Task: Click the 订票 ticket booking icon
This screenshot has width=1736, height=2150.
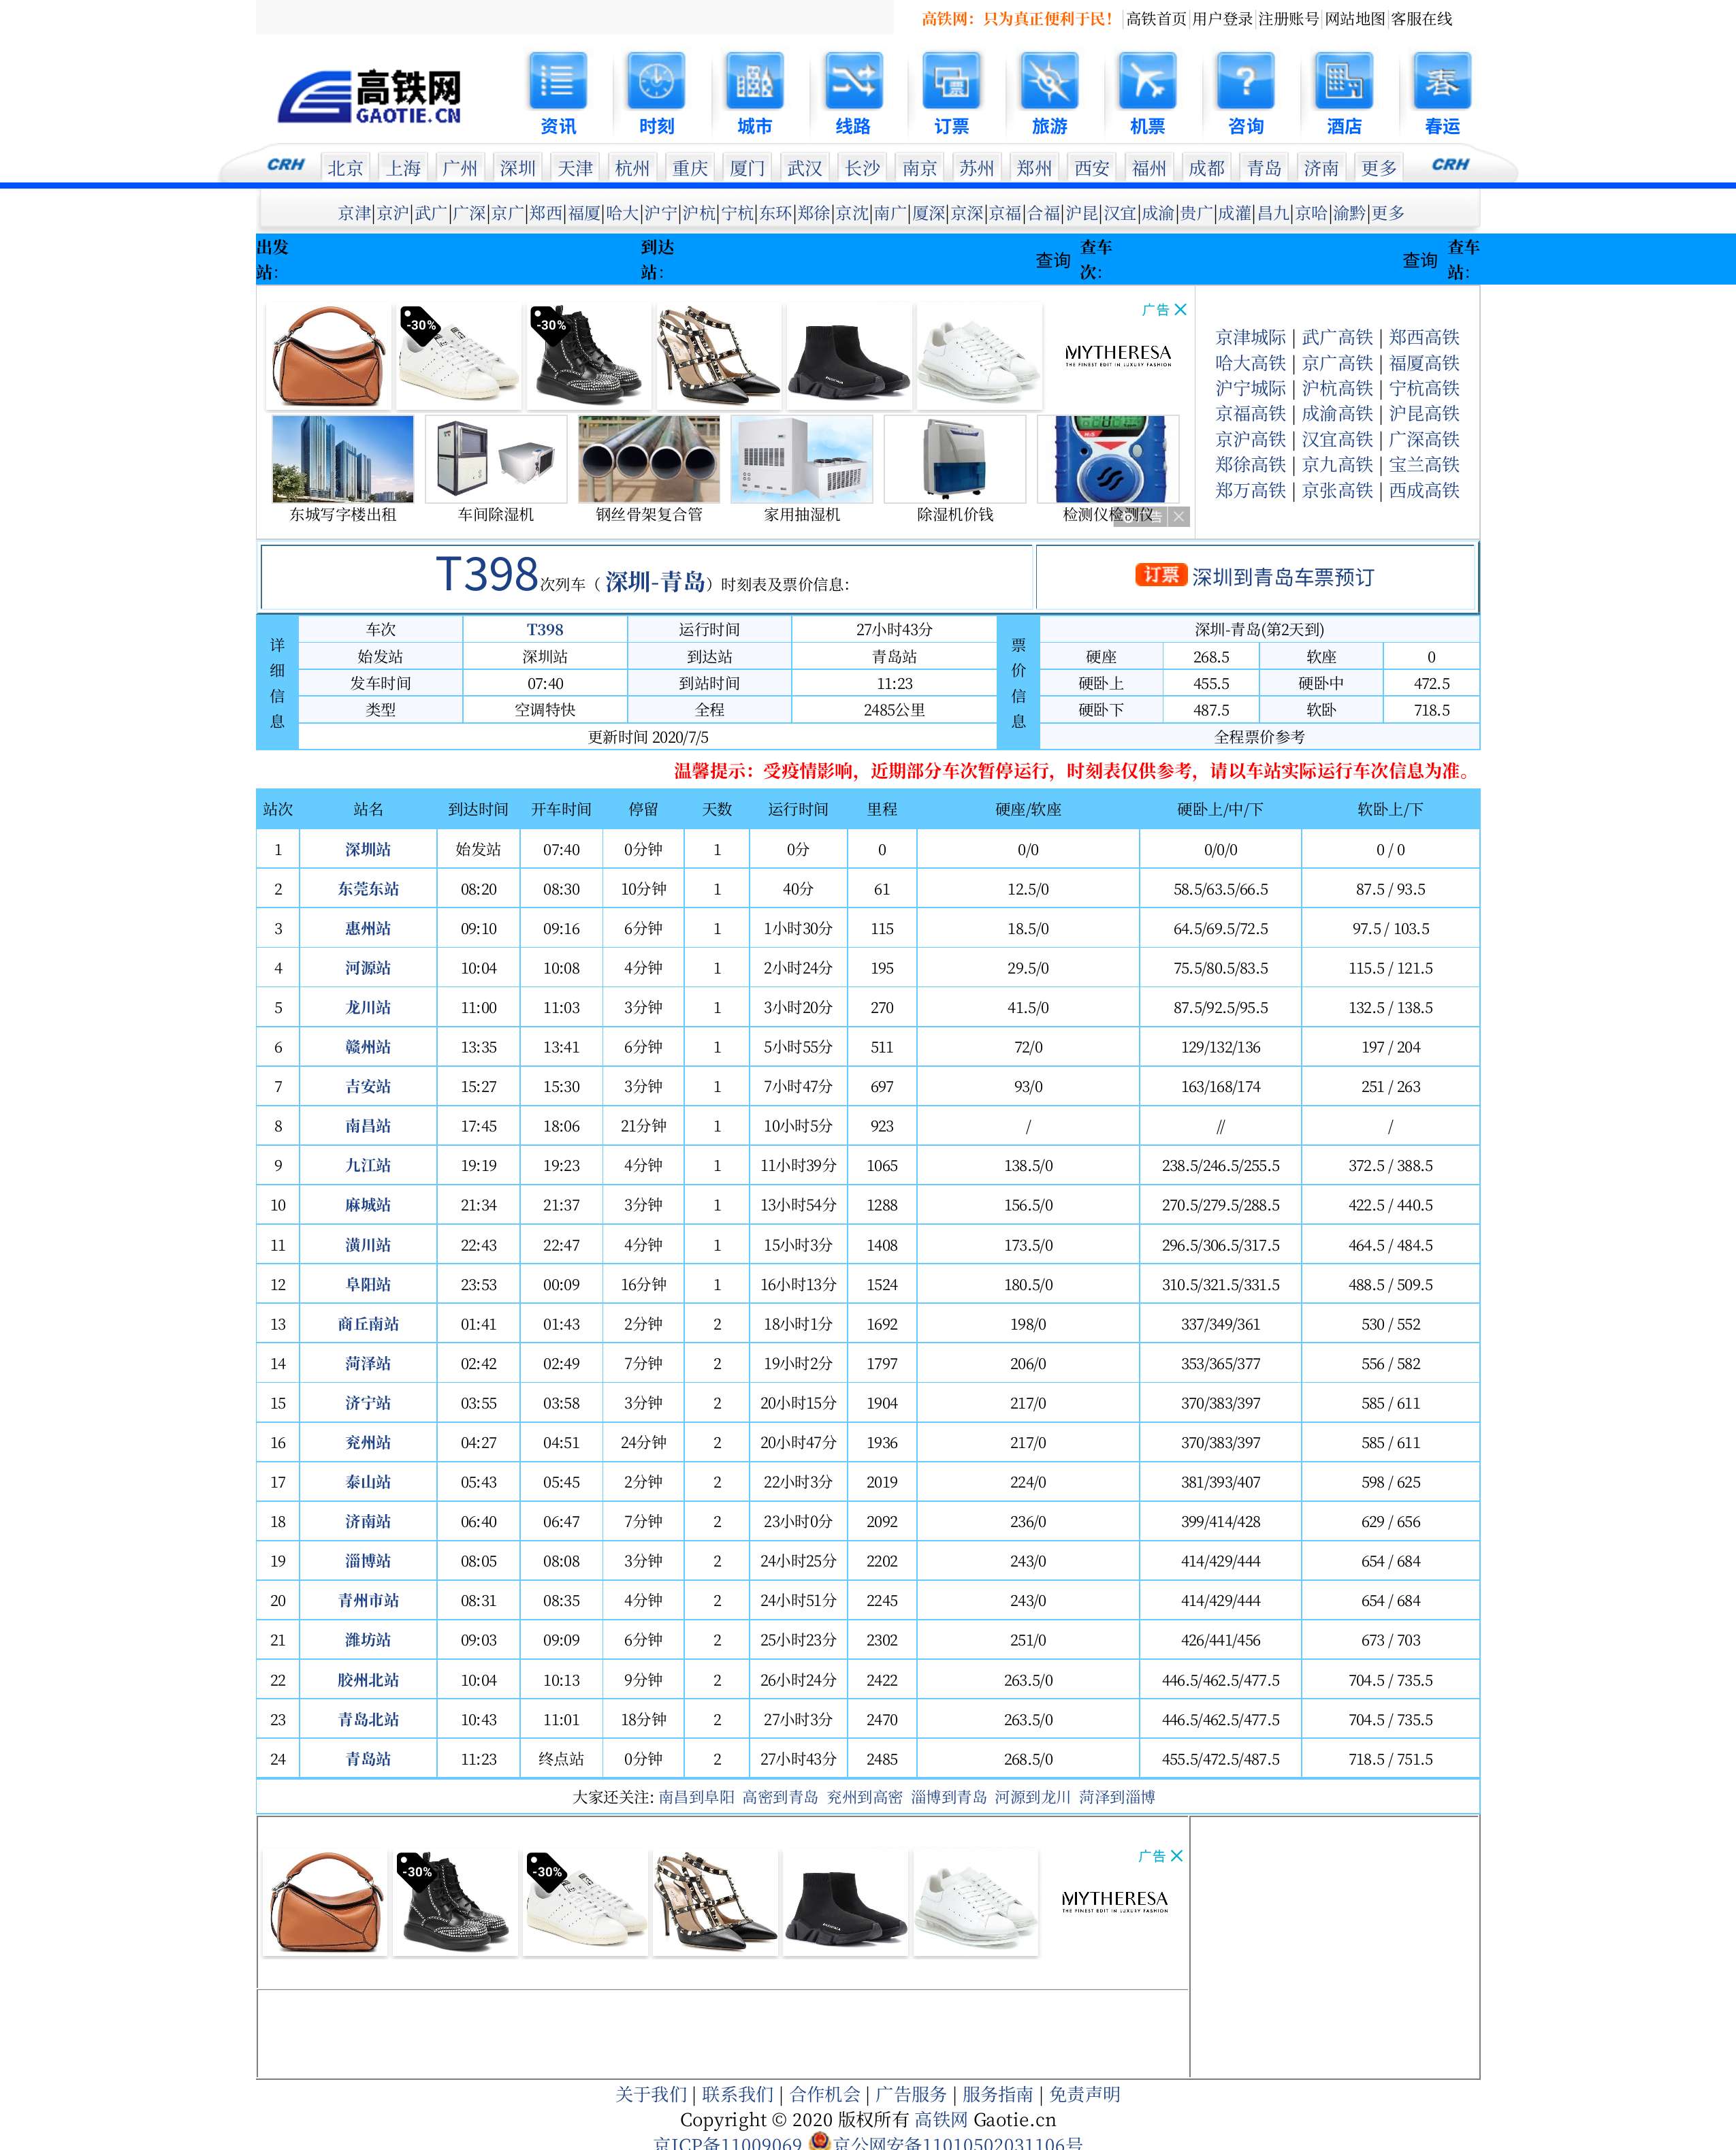Action: [951, 81]
